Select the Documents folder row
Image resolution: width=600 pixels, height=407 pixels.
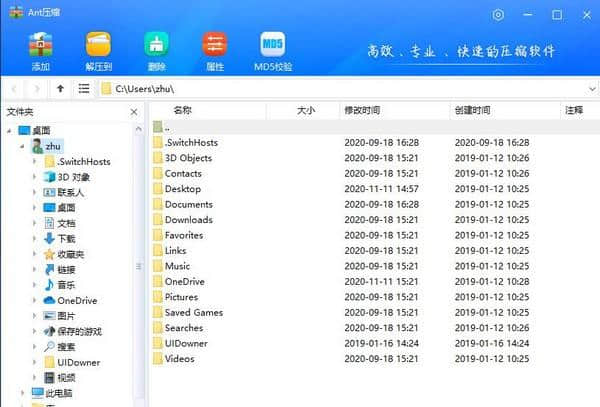pos(375,204)
